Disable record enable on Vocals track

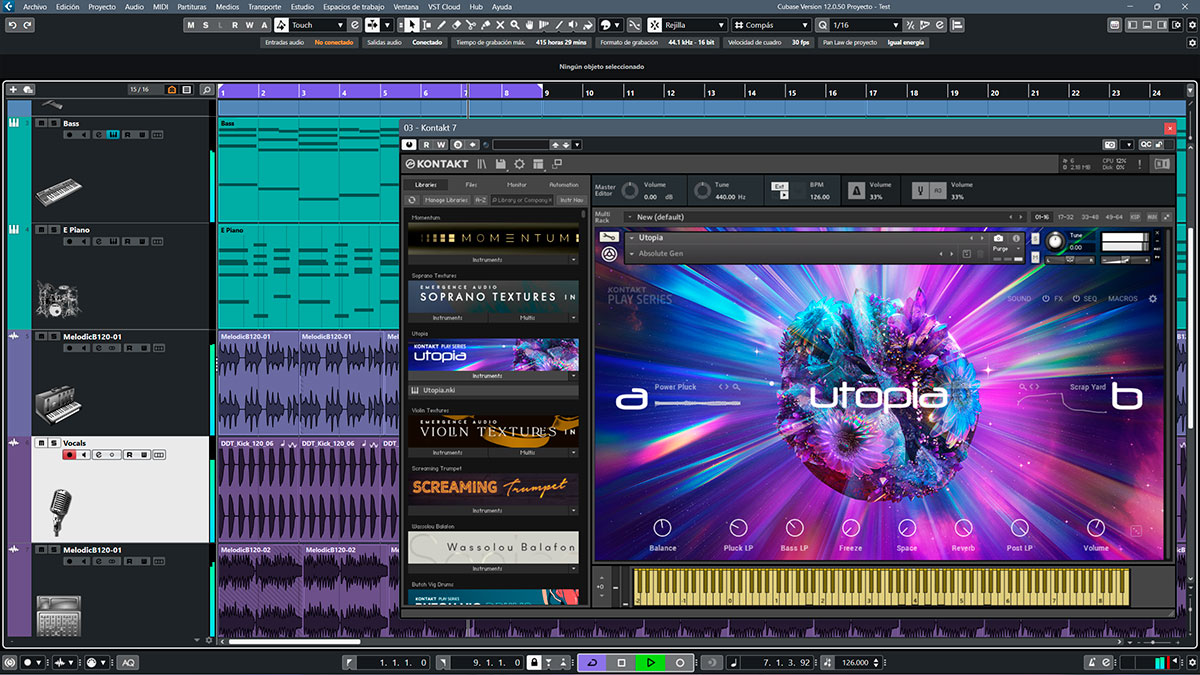coord(69,455)
